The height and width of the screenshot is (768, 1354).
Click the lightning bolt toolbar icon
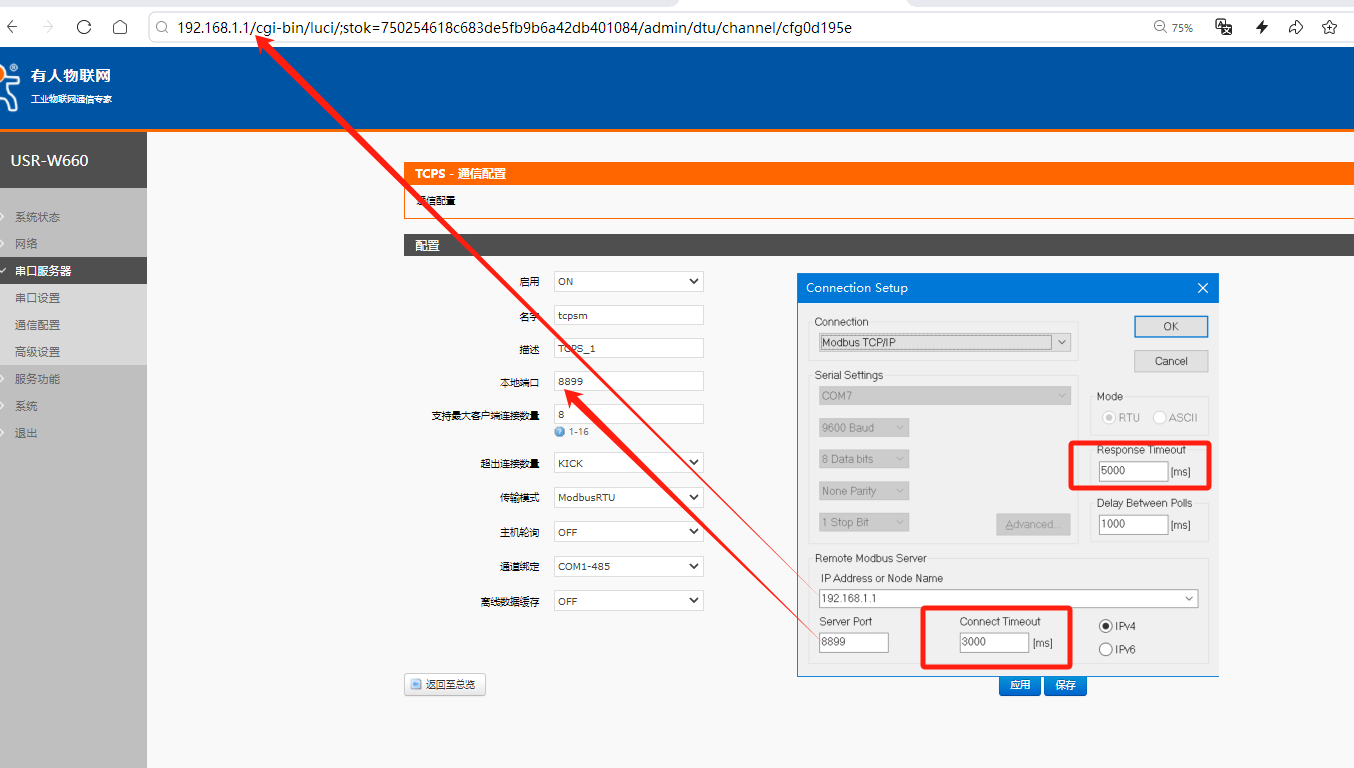(x=1262, y=28)
